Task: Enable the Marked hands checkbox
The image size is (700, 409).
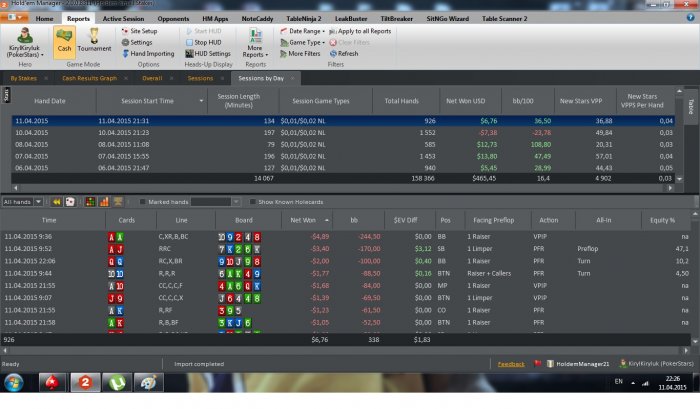Action: tap(142, 202)
